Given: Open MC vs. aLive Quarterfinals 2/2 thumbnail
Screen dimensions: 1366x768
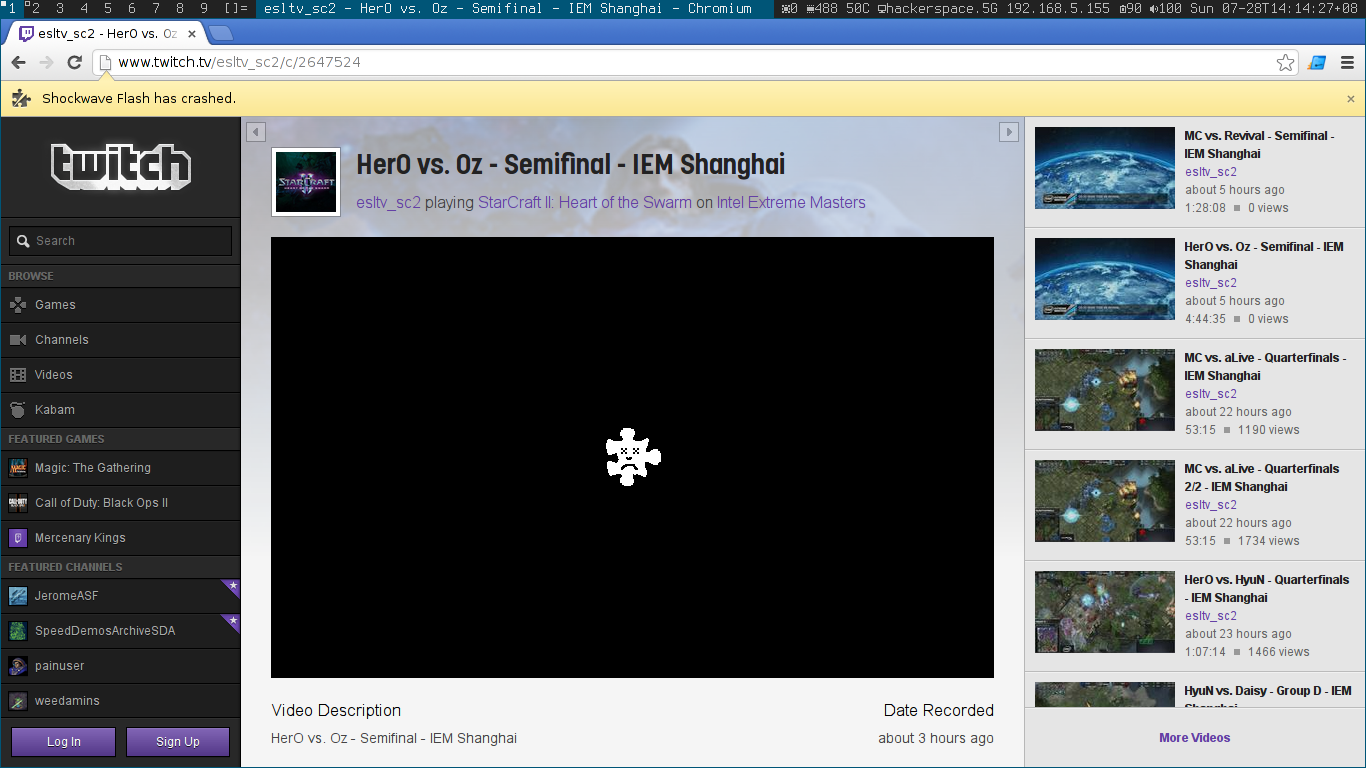Looking at the screenshot, I should click(x=1105, y=501).
